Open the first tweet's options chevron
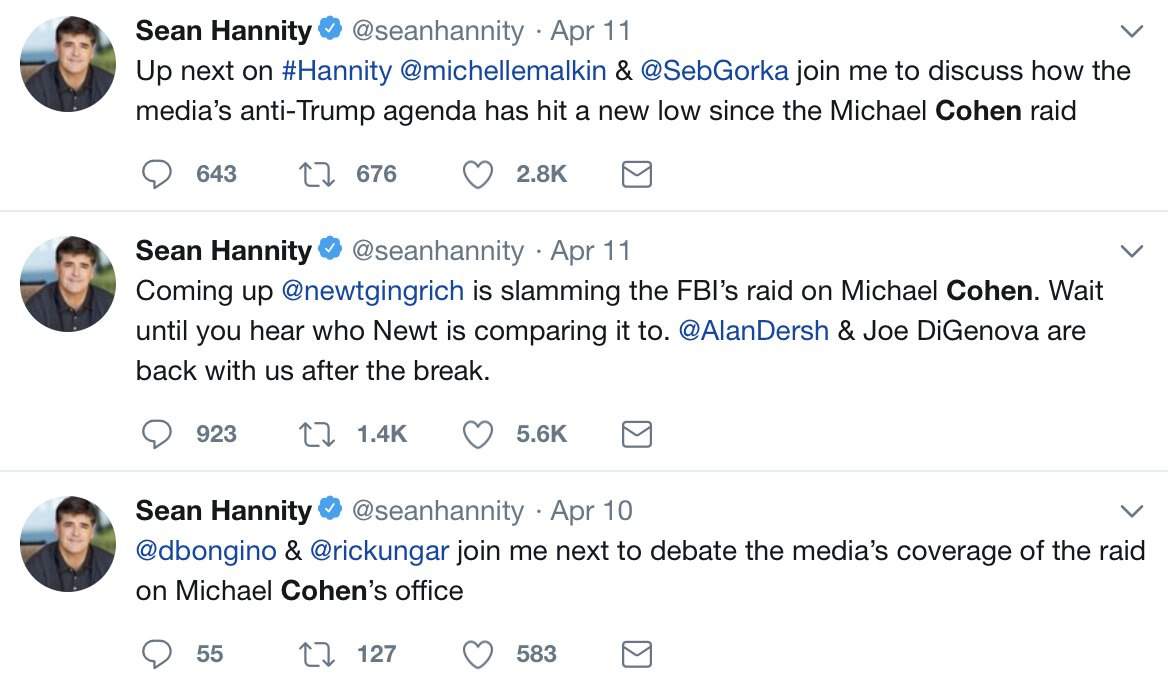The height and width of the screenshot is (684, 1168). pos(1131,32)
